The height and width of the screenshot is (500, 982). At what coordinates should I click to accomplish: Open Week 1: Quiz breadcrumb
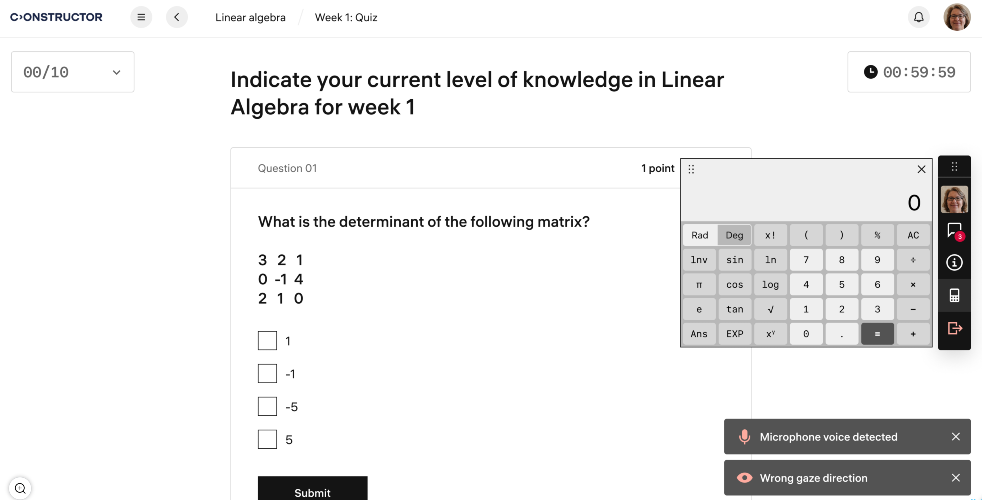click(x=346, y=17)
